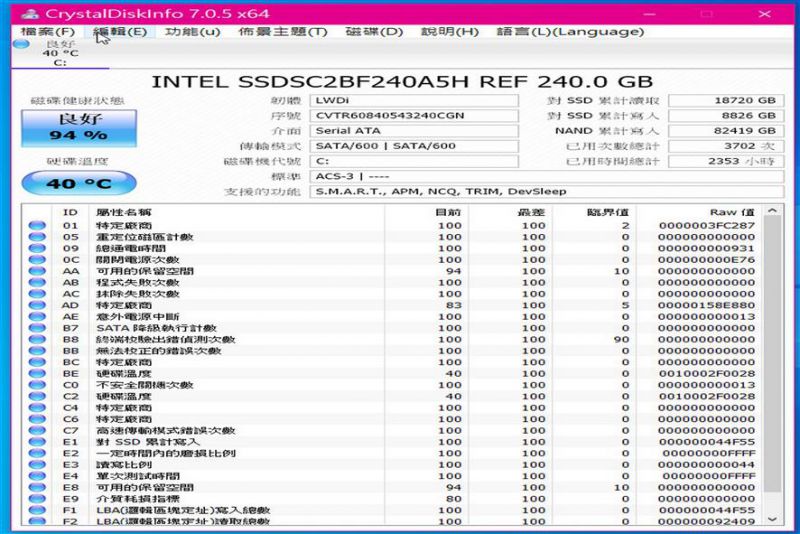Select the SATA 降級執行計數 attribute row
The height and width of the screenshot is (534, 800).
pos(393,328)
